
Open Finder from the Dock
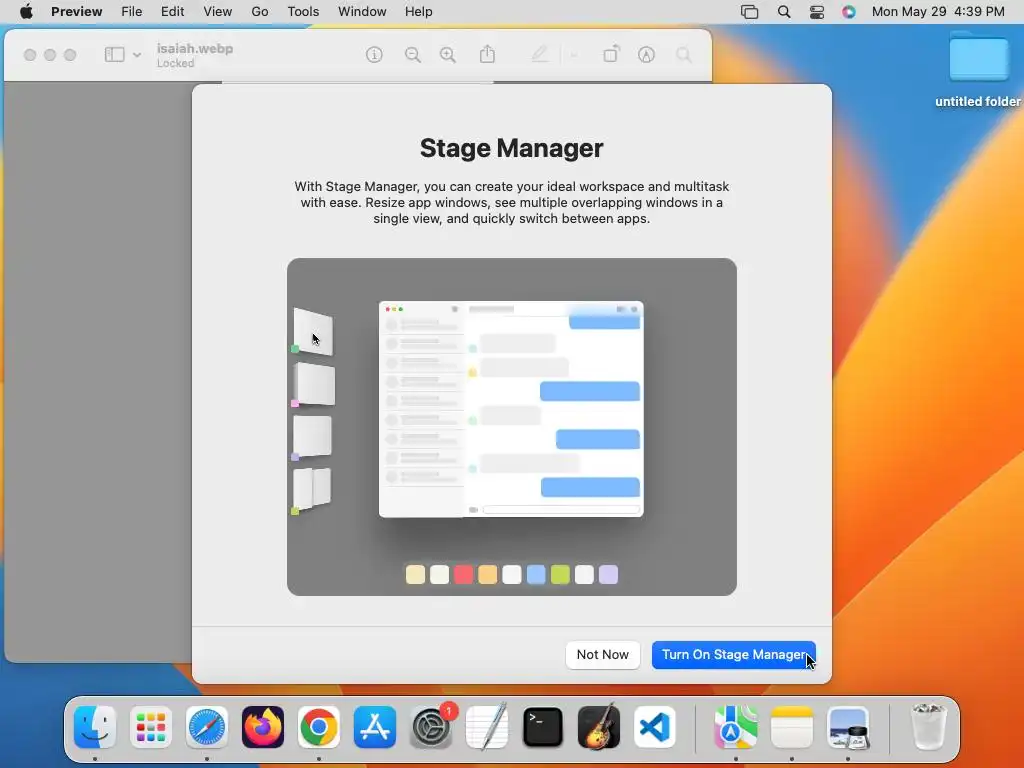pos(95,727)
